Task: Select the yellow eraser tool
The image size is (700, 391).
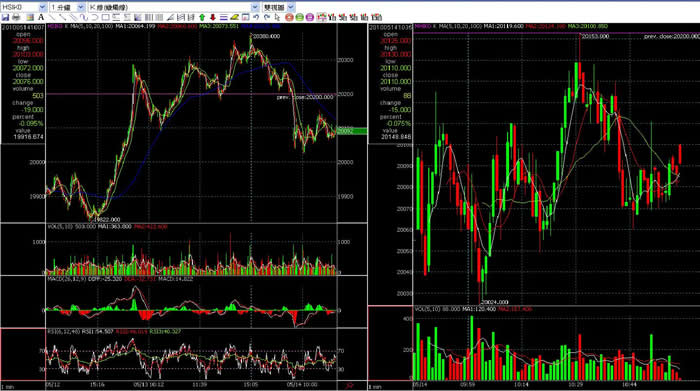Action: pos(234,17)
